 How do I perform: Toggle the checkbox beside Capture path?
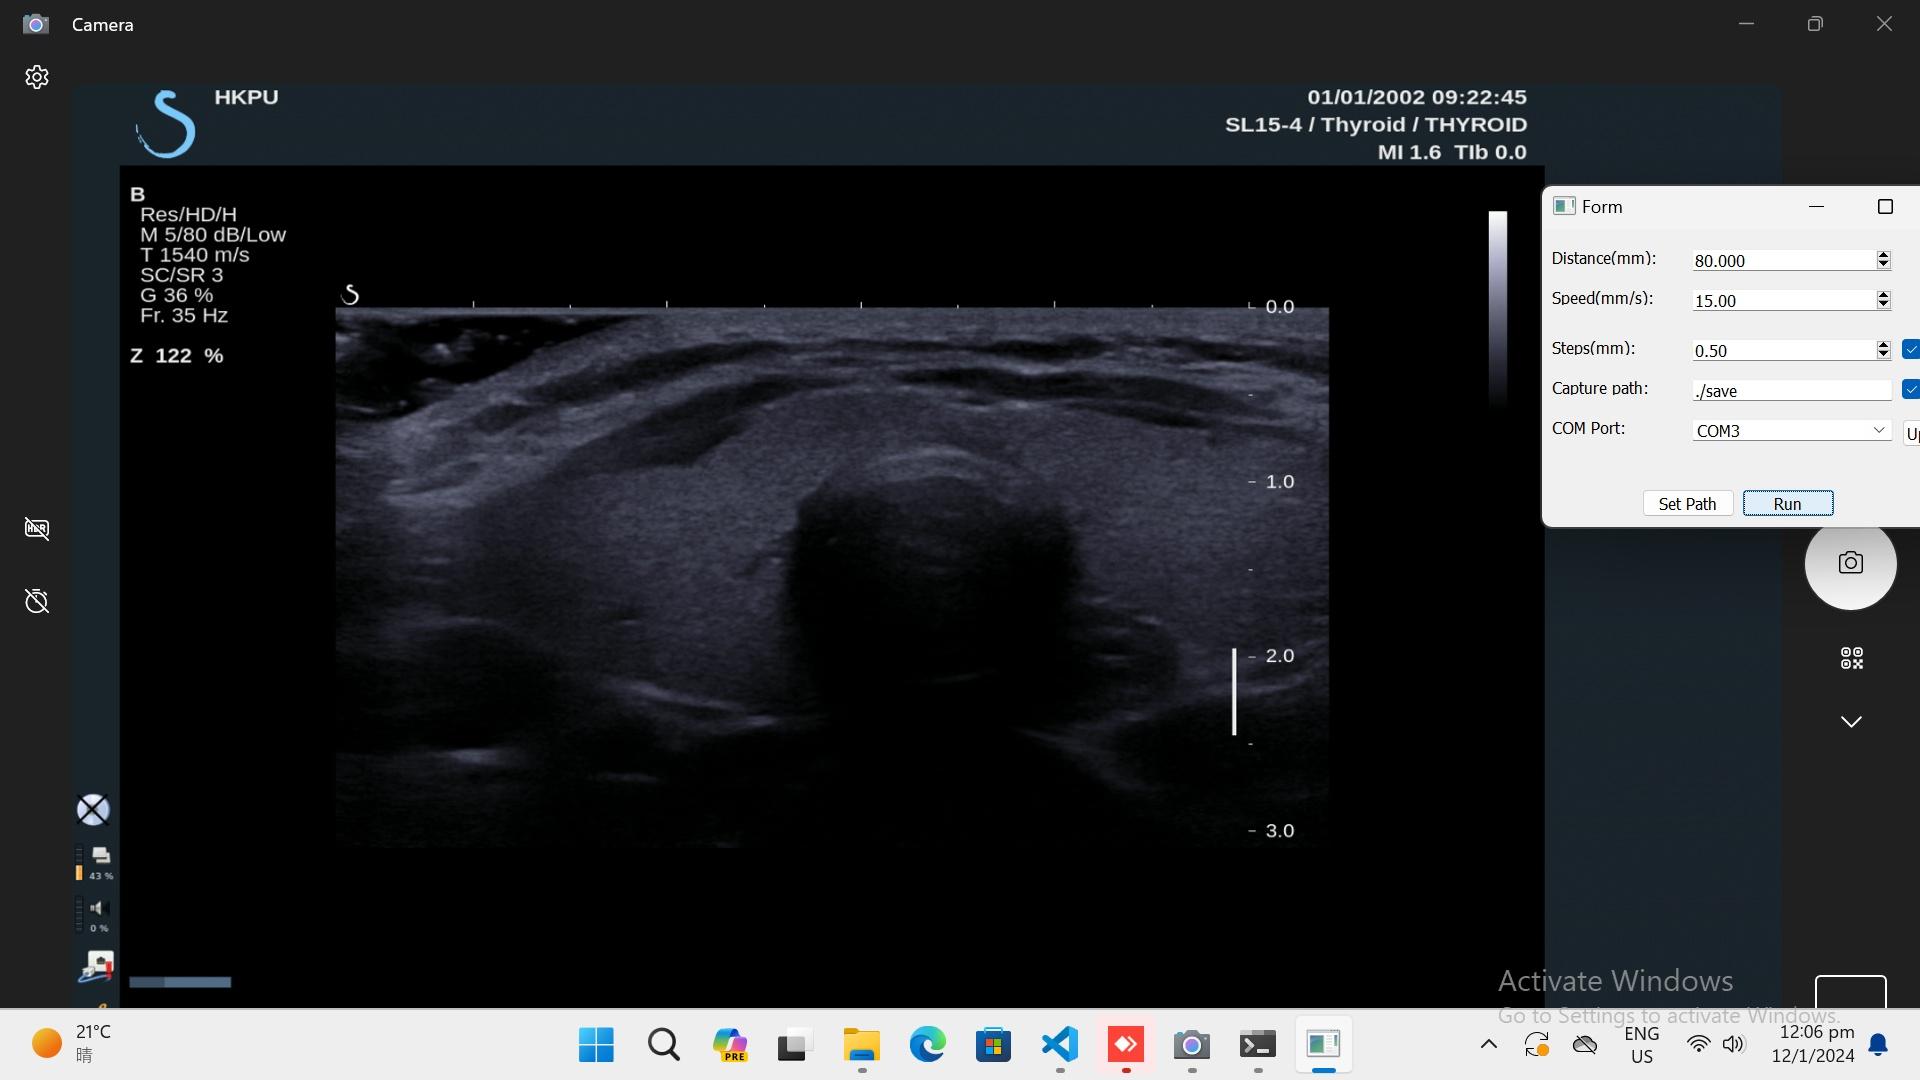1911,389
